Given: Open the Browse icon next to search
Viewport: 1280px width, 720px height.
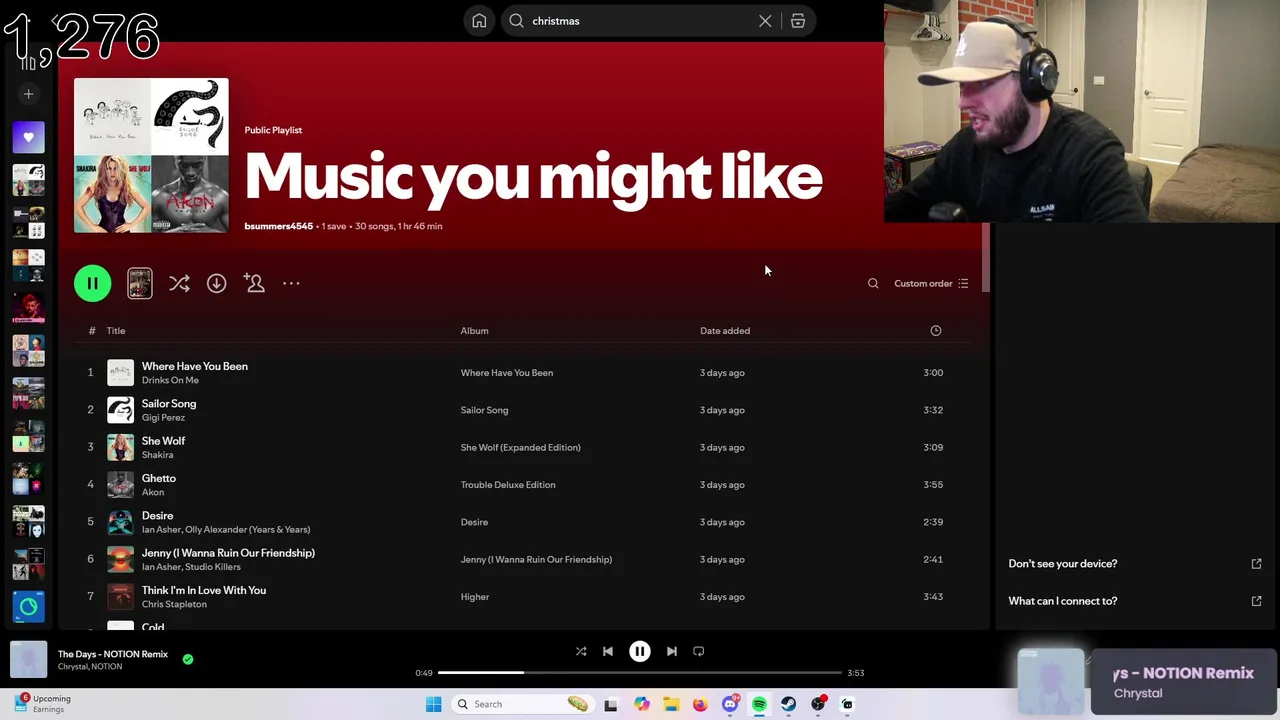Looking at the screenshot, I should pos(798,21).
